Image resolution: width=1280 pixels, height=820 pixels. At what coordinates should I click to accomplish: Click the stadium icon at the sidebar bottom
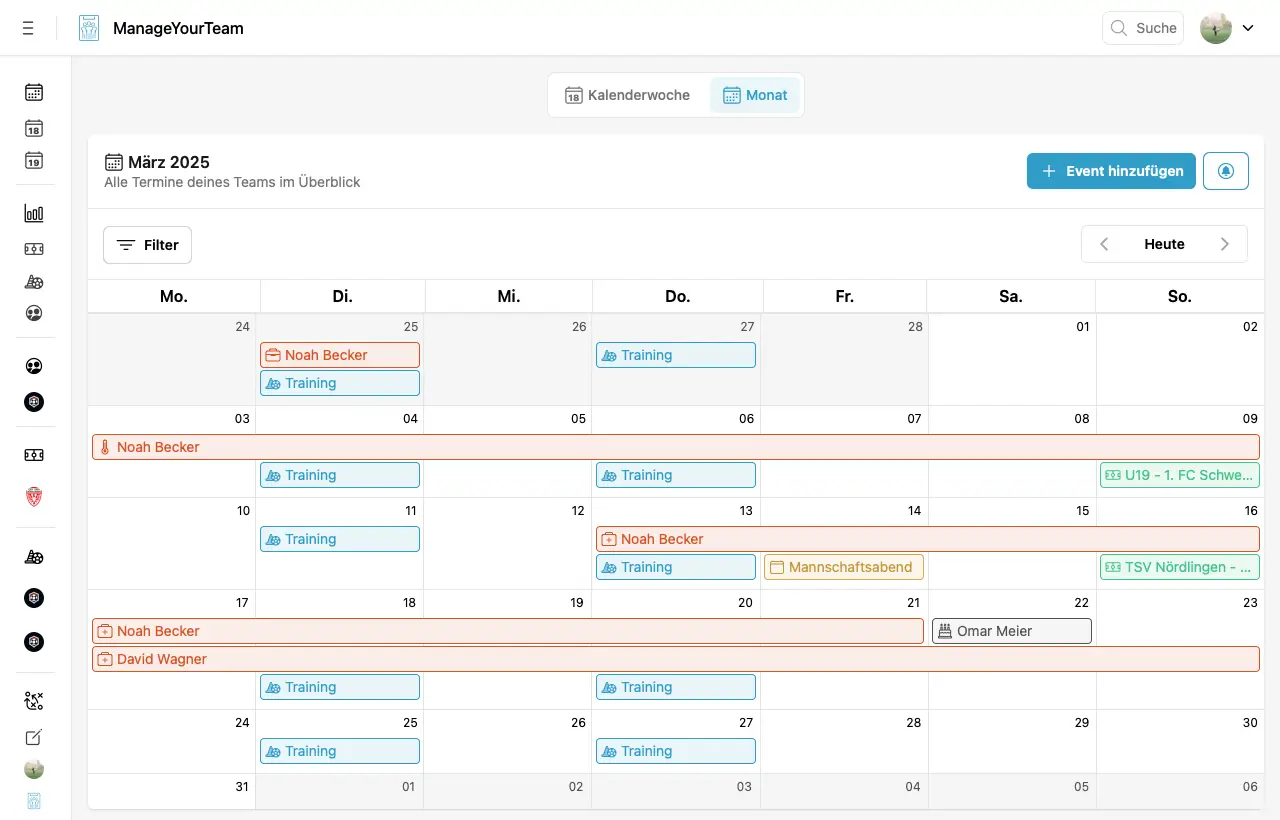point(34,801)
